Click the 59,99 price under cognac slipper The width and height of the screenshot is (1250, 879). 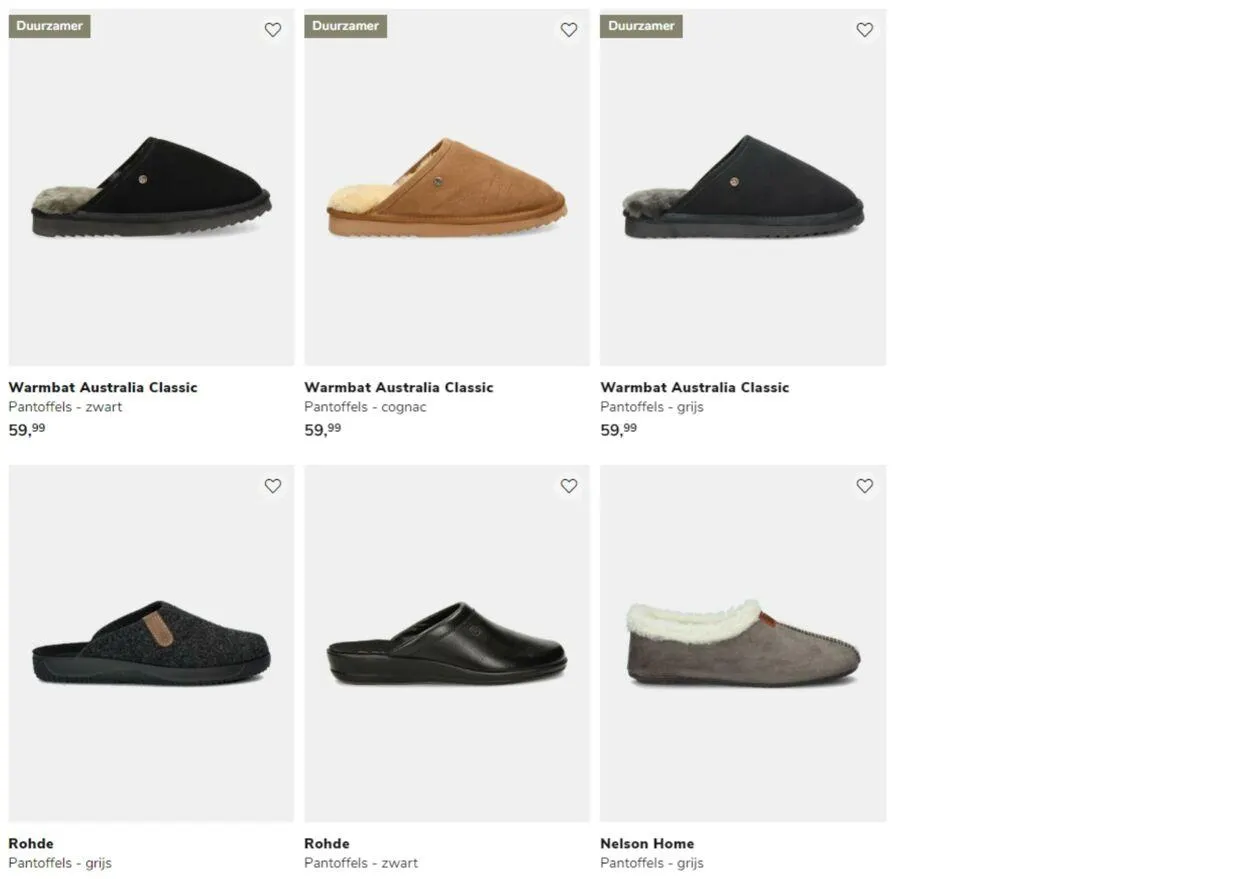click(x=323, y=430)
